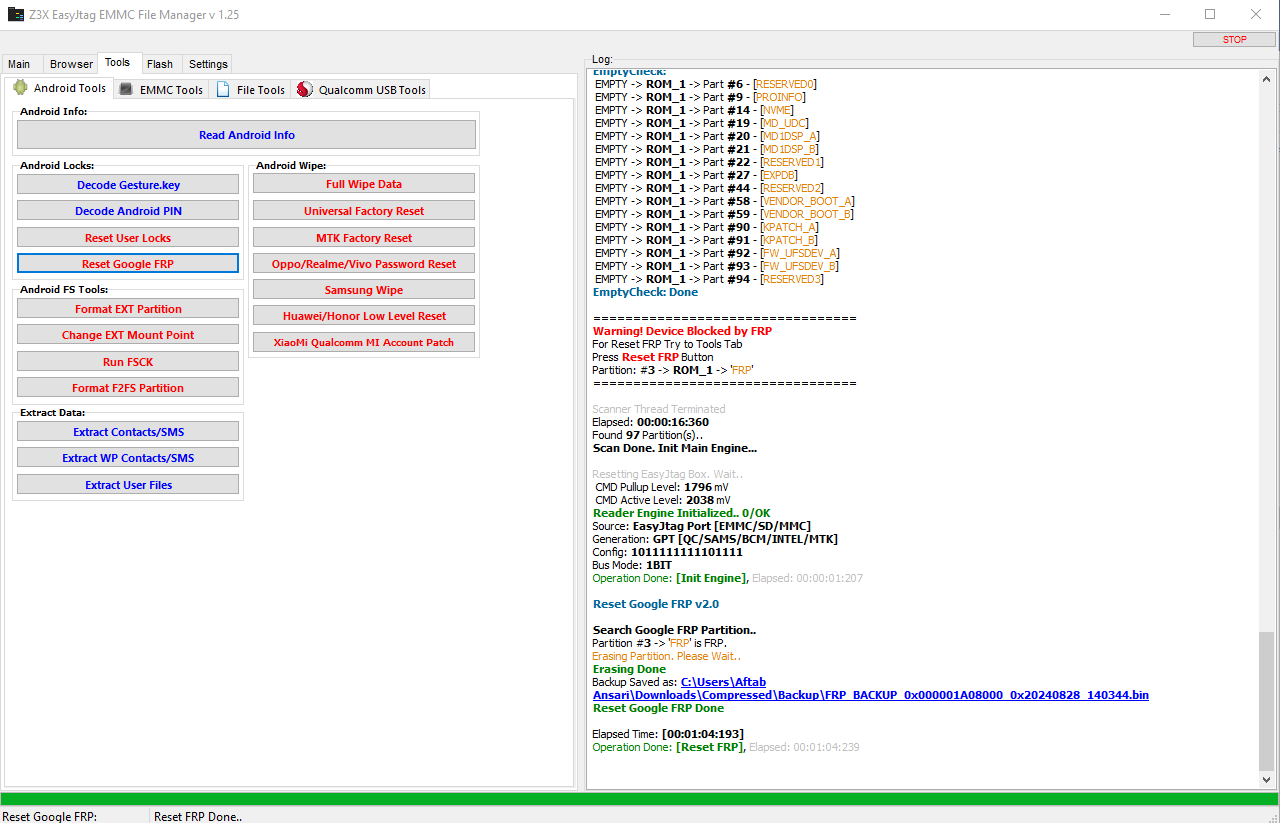
Task: Click 'Erasing Done' log line
Action: [x=629, y=669]
